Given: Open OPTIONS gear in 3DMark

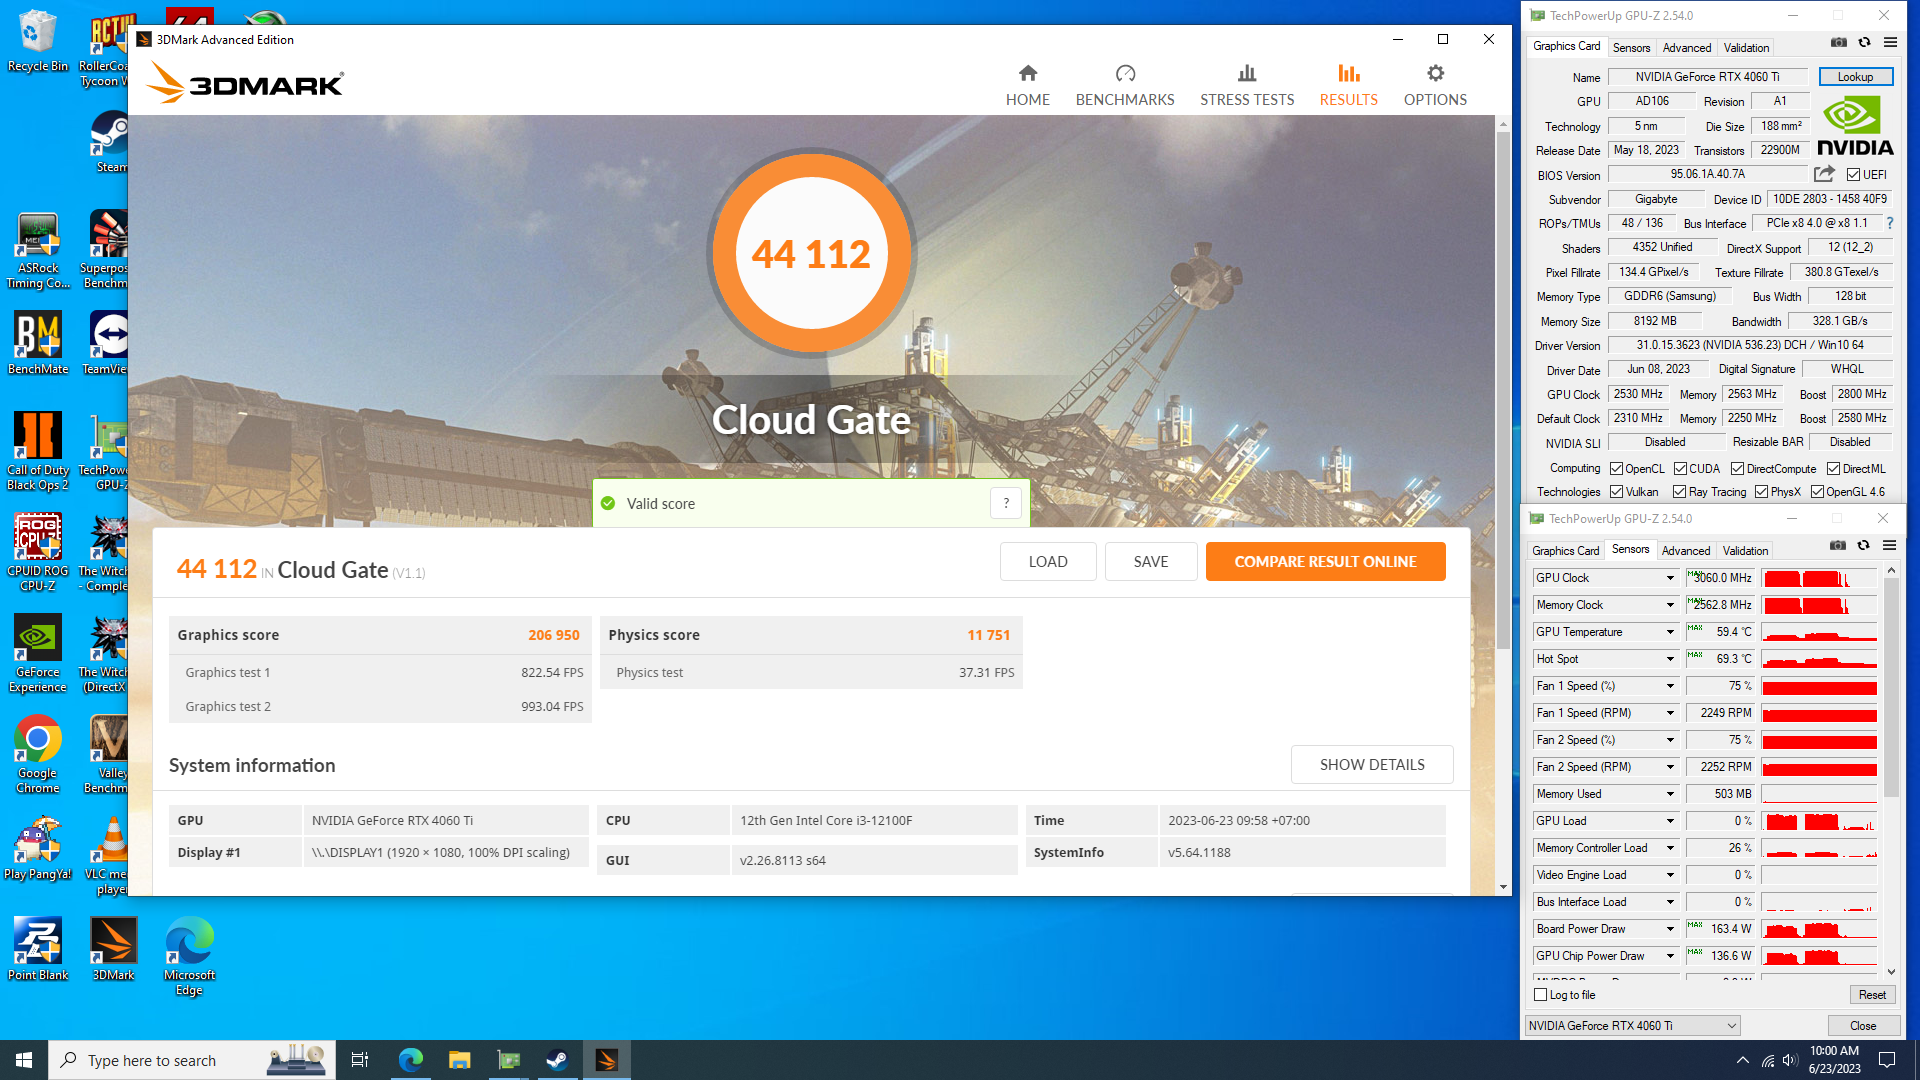Looking at the screenshot, I should (x=1435, y=86).
